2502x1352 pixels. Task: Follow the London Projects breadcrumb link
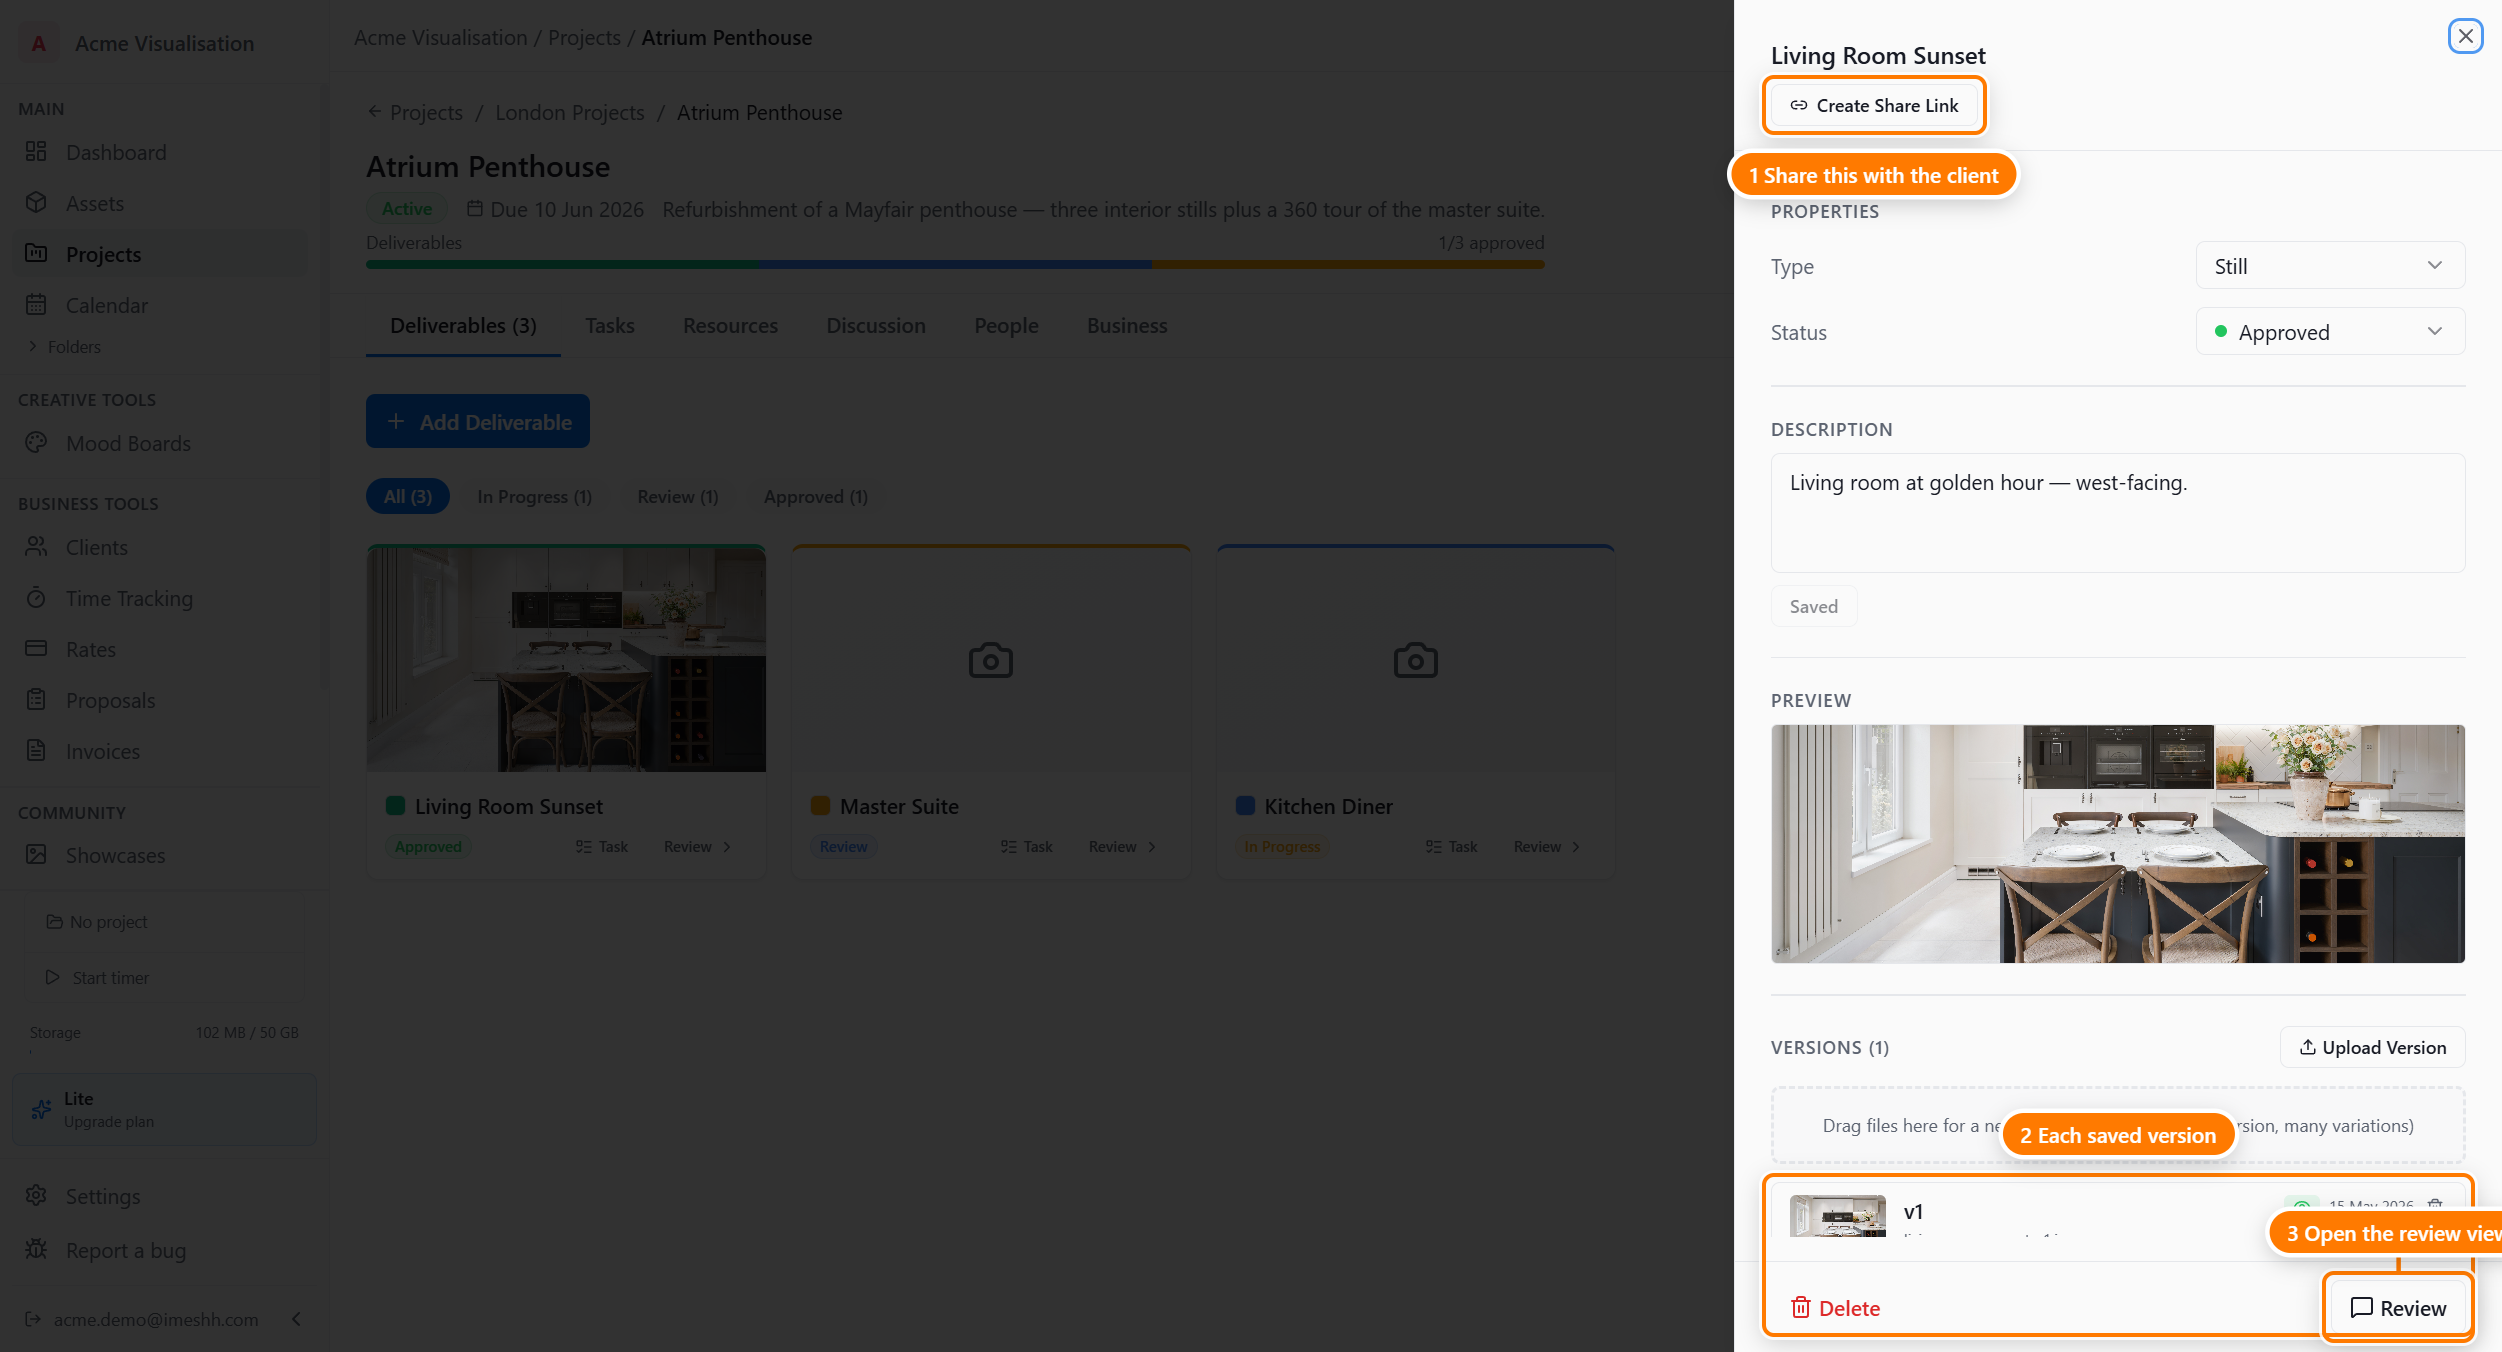pyautogui.click(x=569, y=113)
